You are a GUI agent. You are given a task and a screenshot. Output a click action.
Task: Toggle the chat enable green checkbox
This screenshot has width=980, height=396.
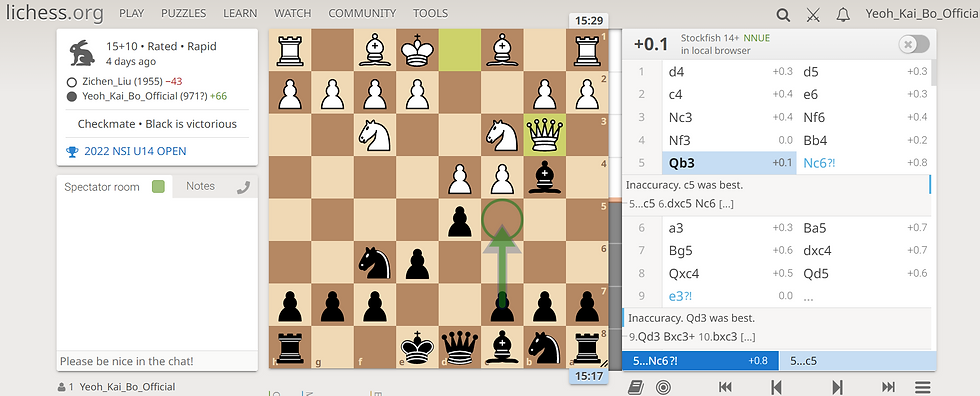pyautogui.click(x=158, y=186)
